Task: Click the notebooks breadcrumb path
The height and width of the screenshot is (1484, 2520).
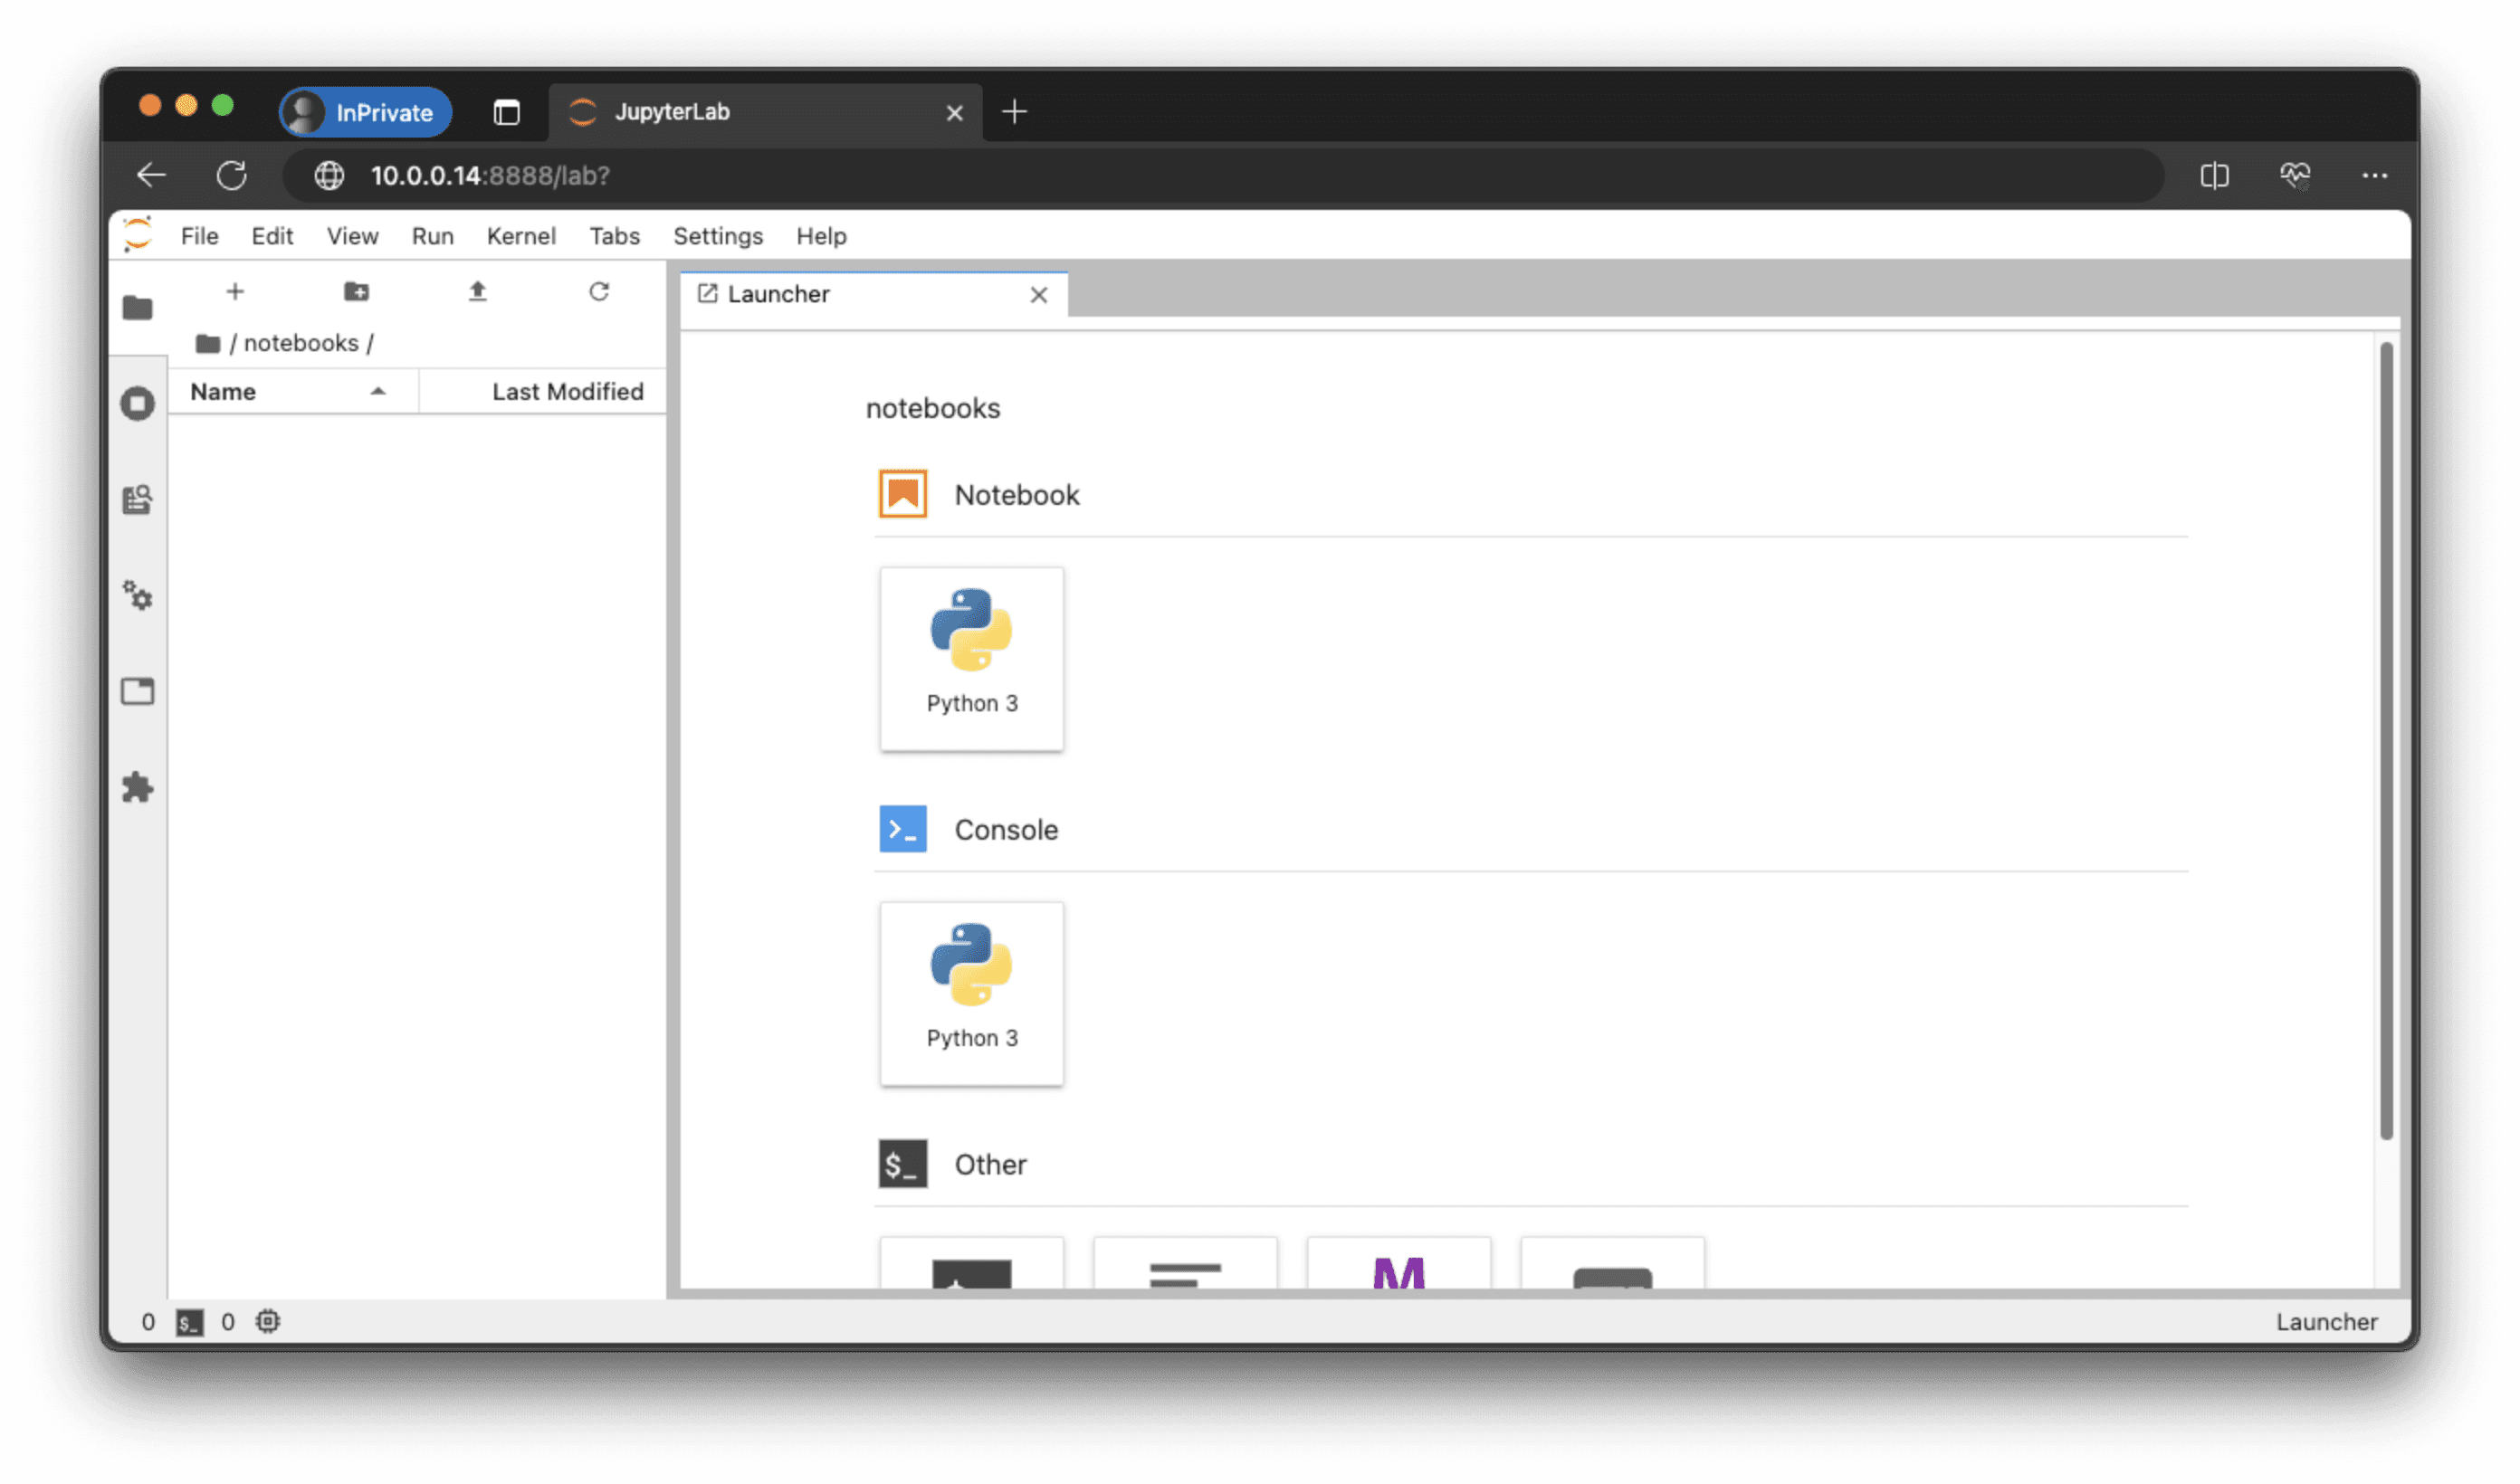Action: (x=301, y=343)
